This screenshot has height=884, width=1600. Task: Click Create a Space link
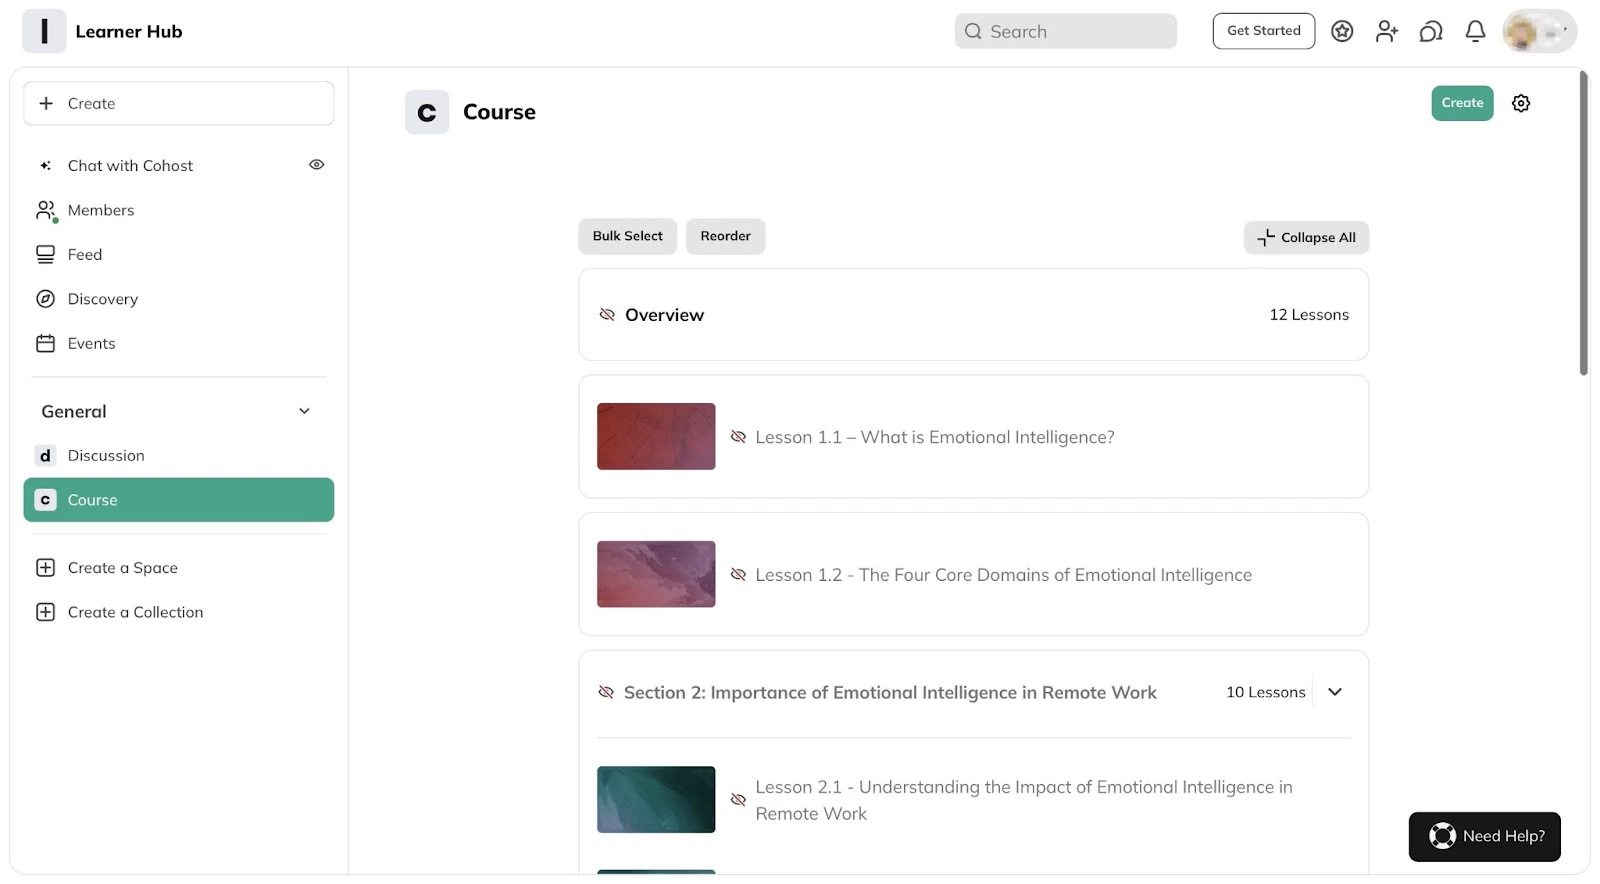pos(122,567)
